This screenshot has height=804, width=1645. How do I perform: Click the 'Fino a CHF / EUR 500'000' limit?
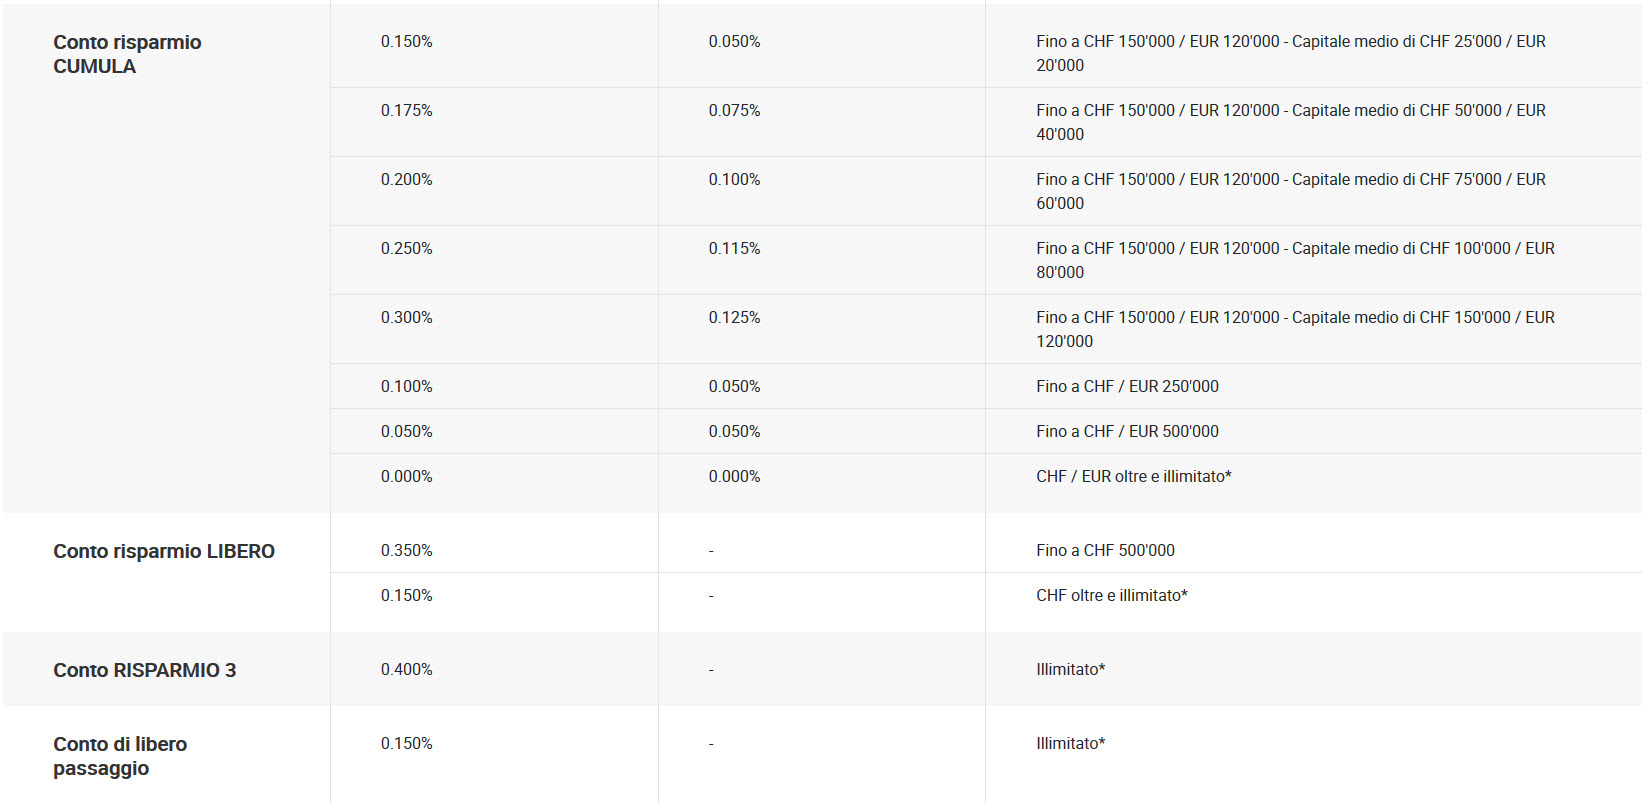(1128, 431)
